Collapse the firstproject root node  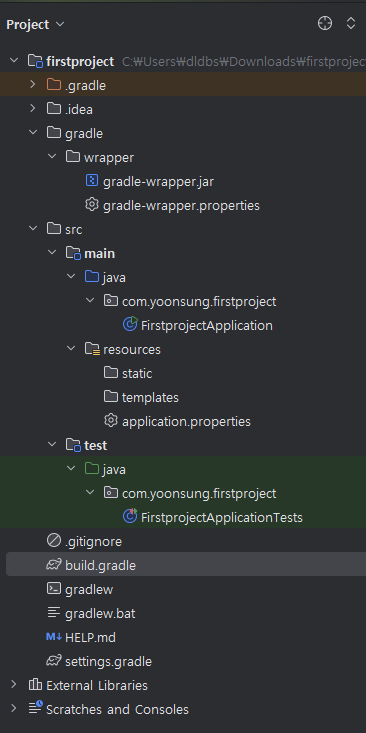14,61
